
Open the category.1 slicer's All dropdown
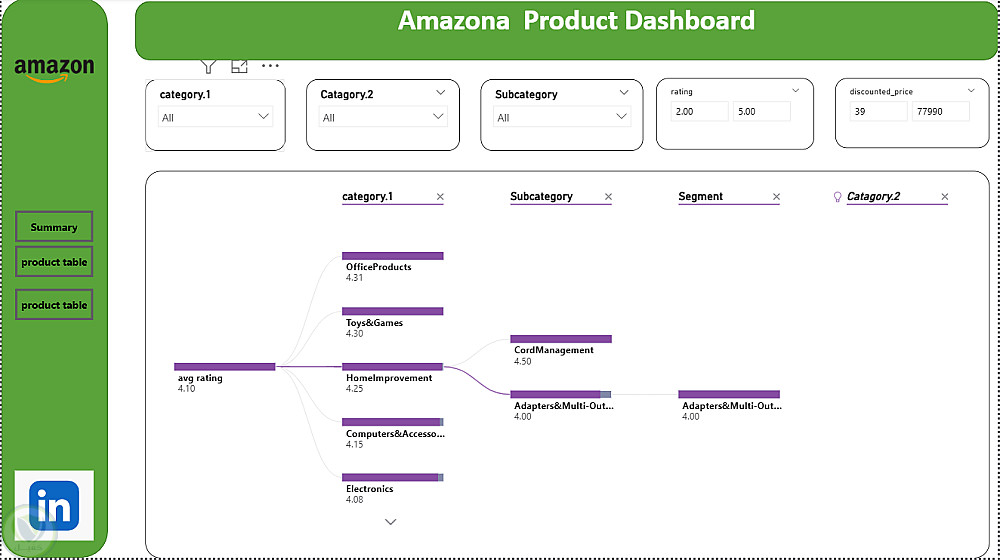click(x=215, y=117)
